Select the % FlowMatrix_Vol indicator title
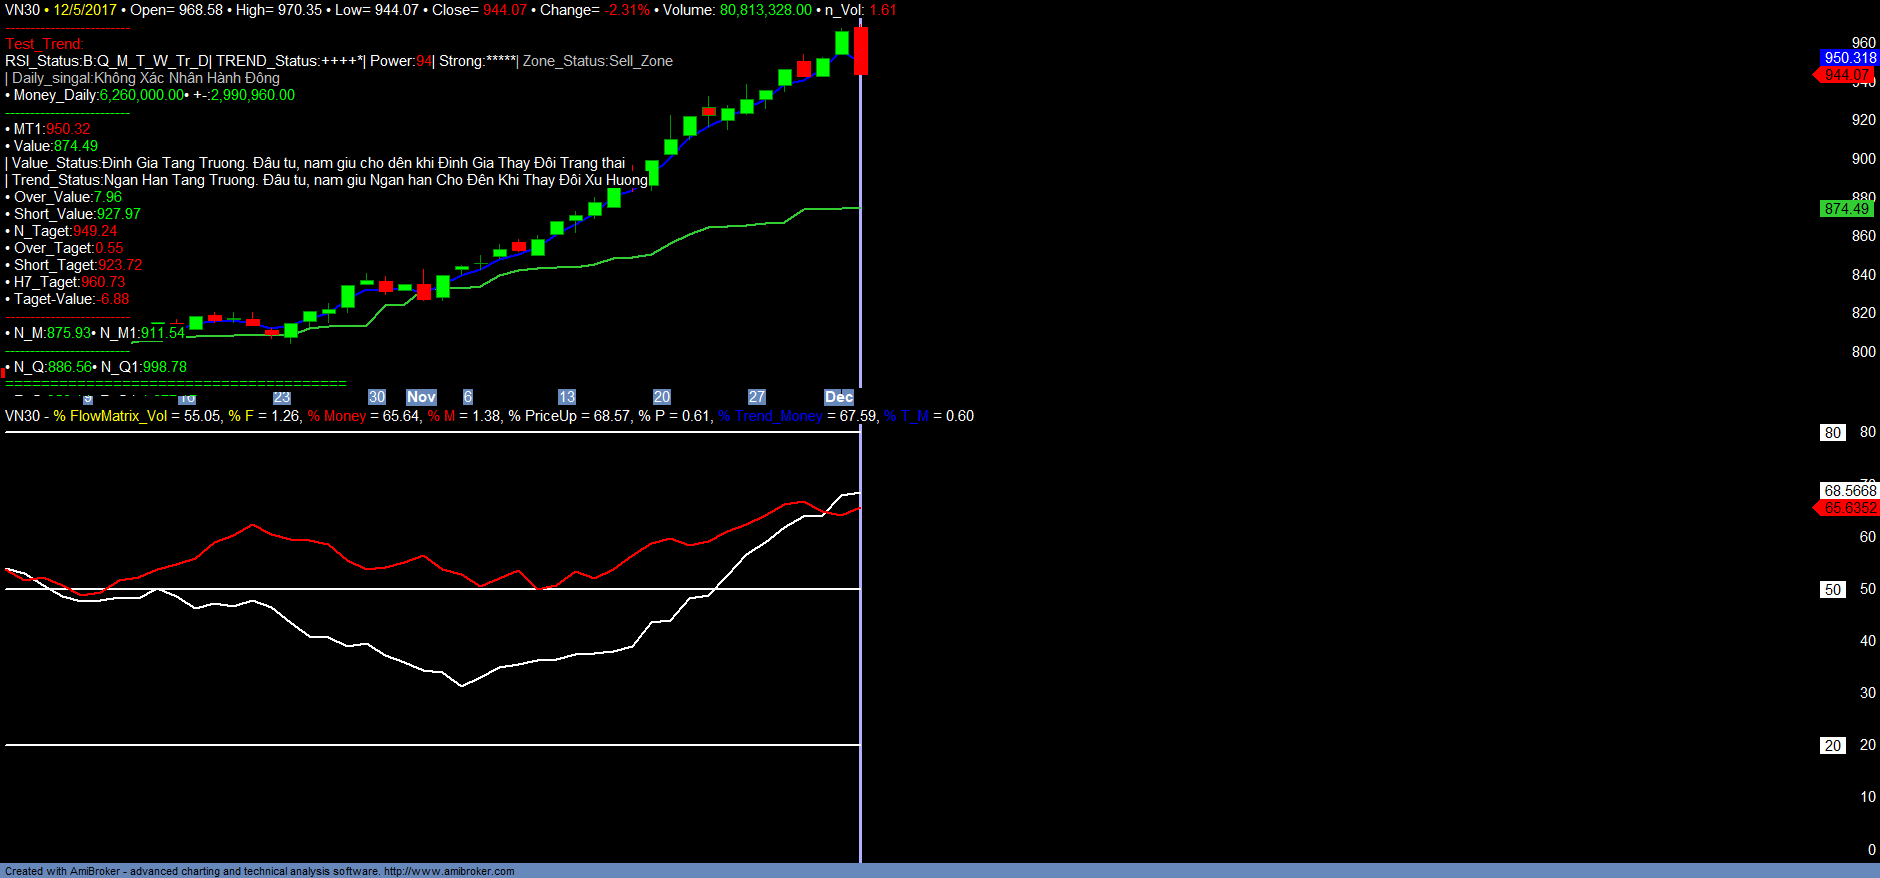The height and width of the screenshot is (878, 1880). 110,416
